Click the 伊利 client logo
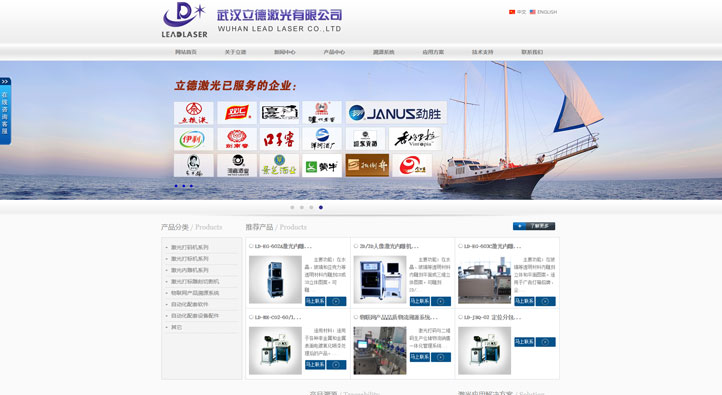This screenshot has width=722, height=395. 193,139
